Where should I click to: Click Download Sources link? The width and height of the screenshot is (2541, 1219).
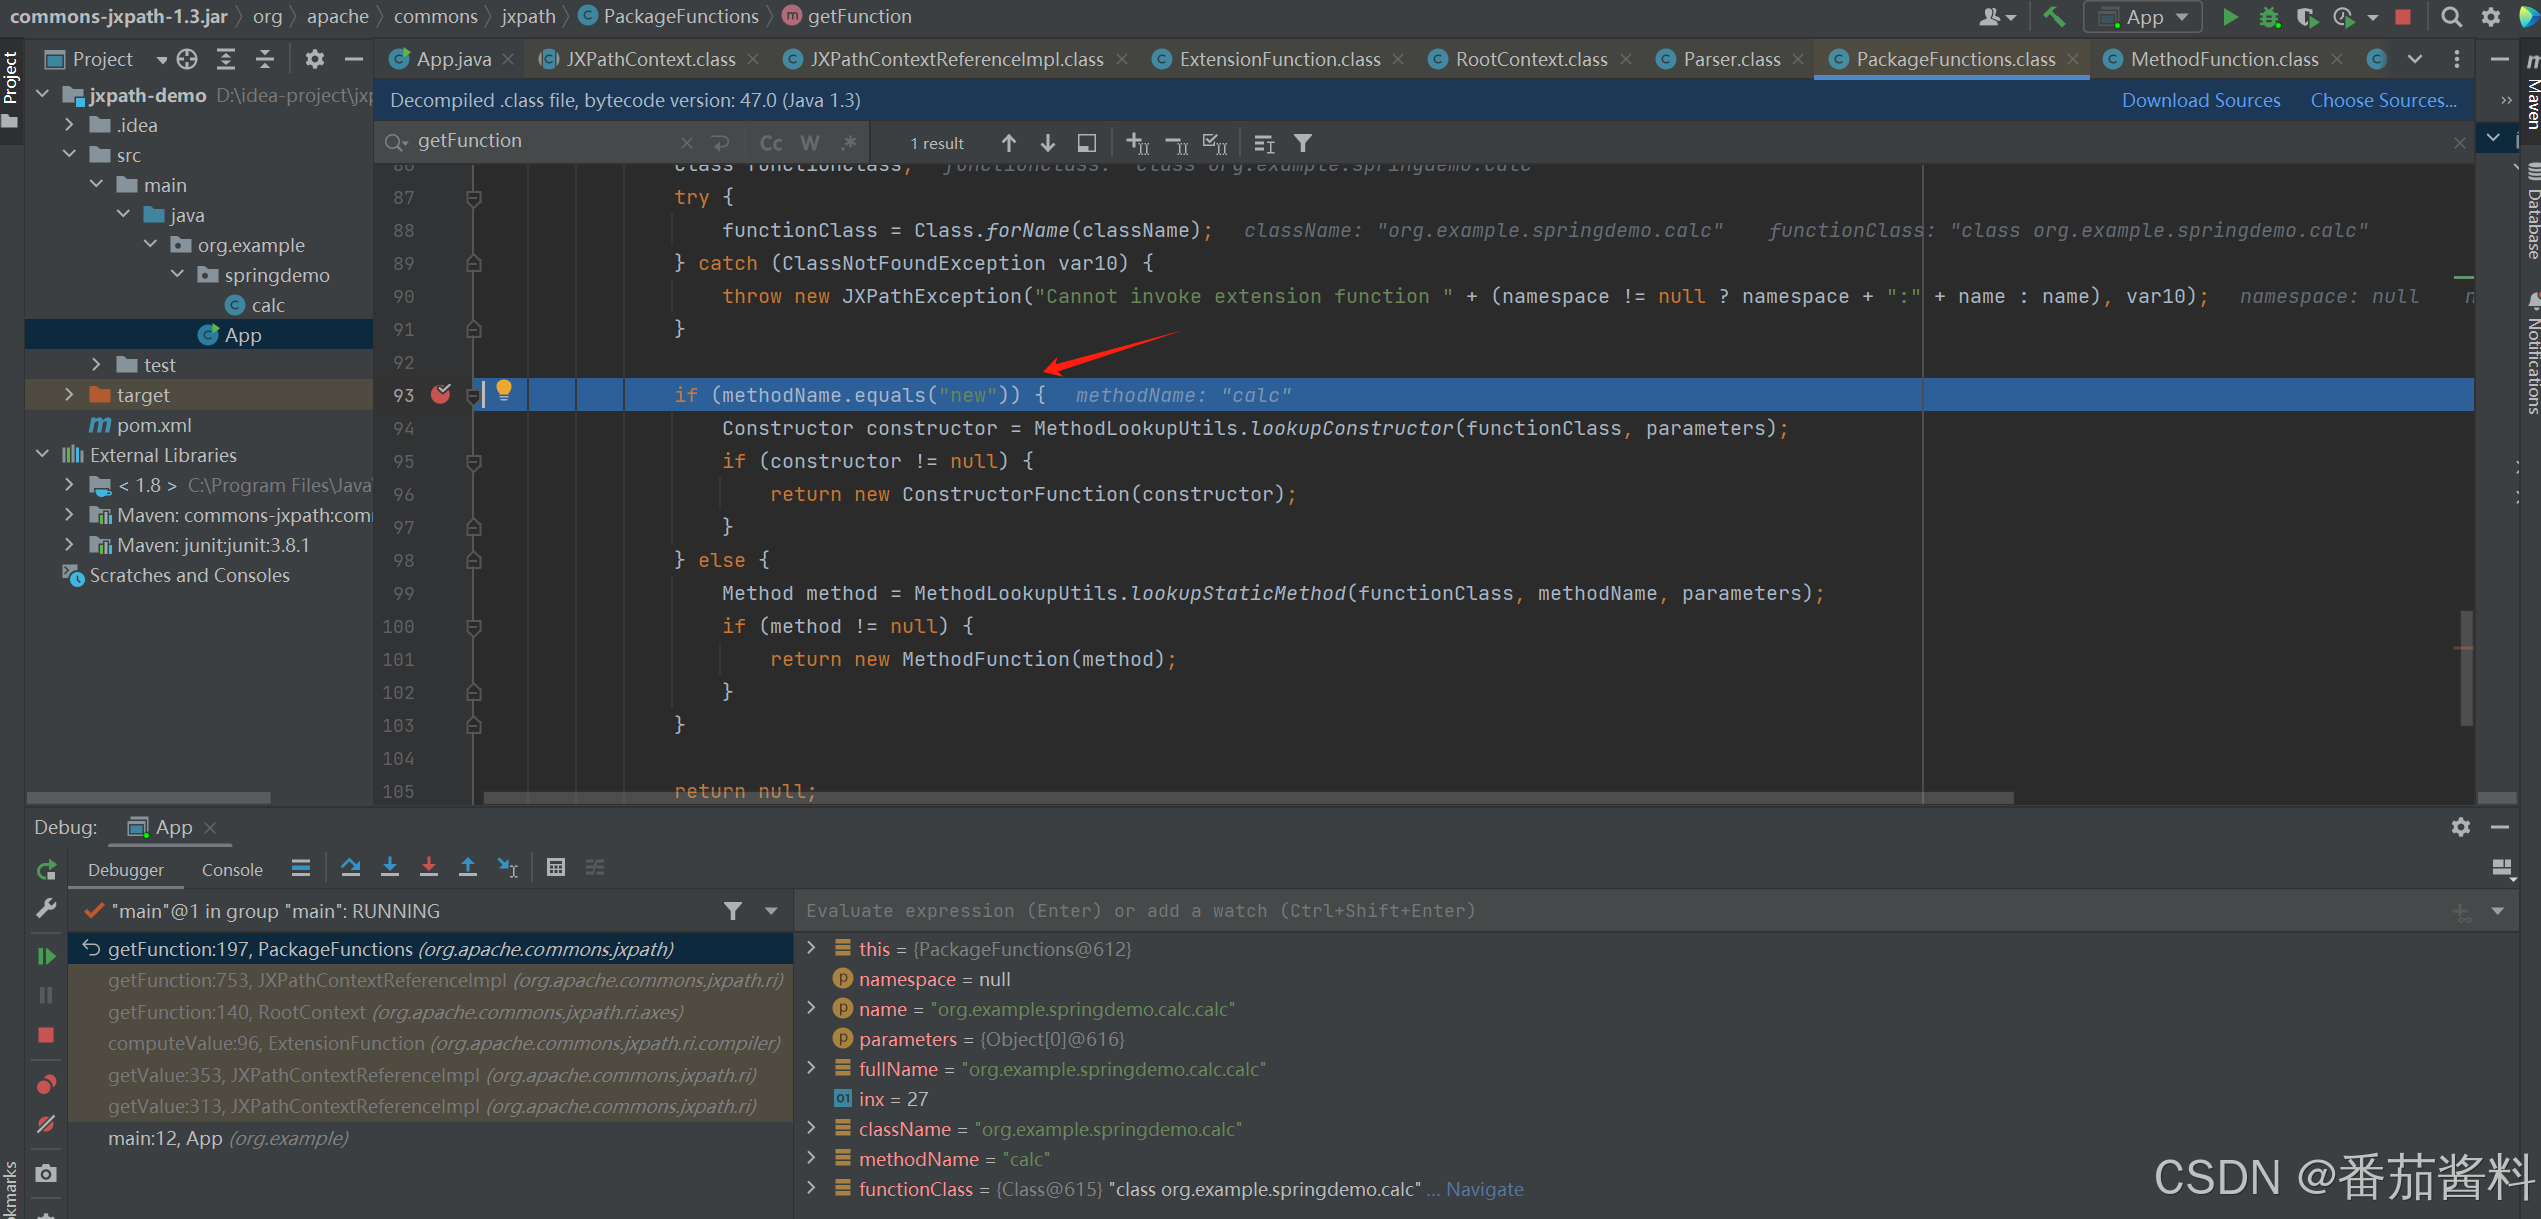(x=2201, y=100)
